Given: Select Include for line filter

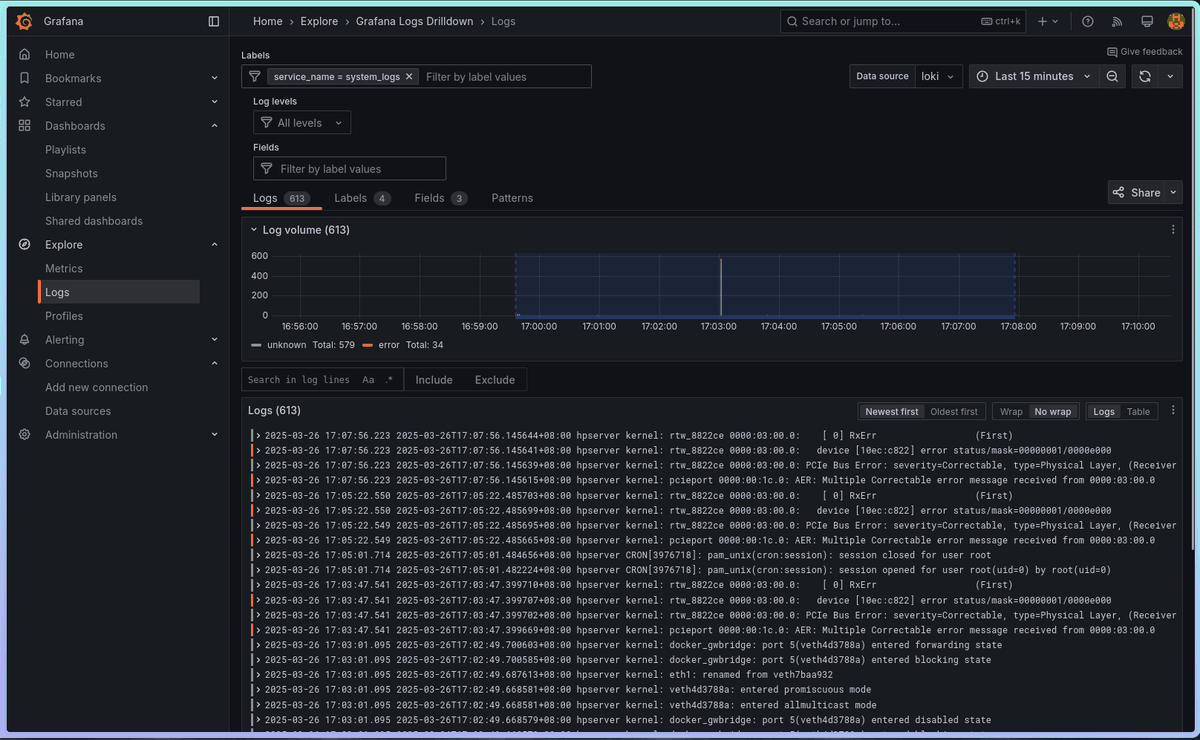Looking at the screenshot, I should pos(434,380).
